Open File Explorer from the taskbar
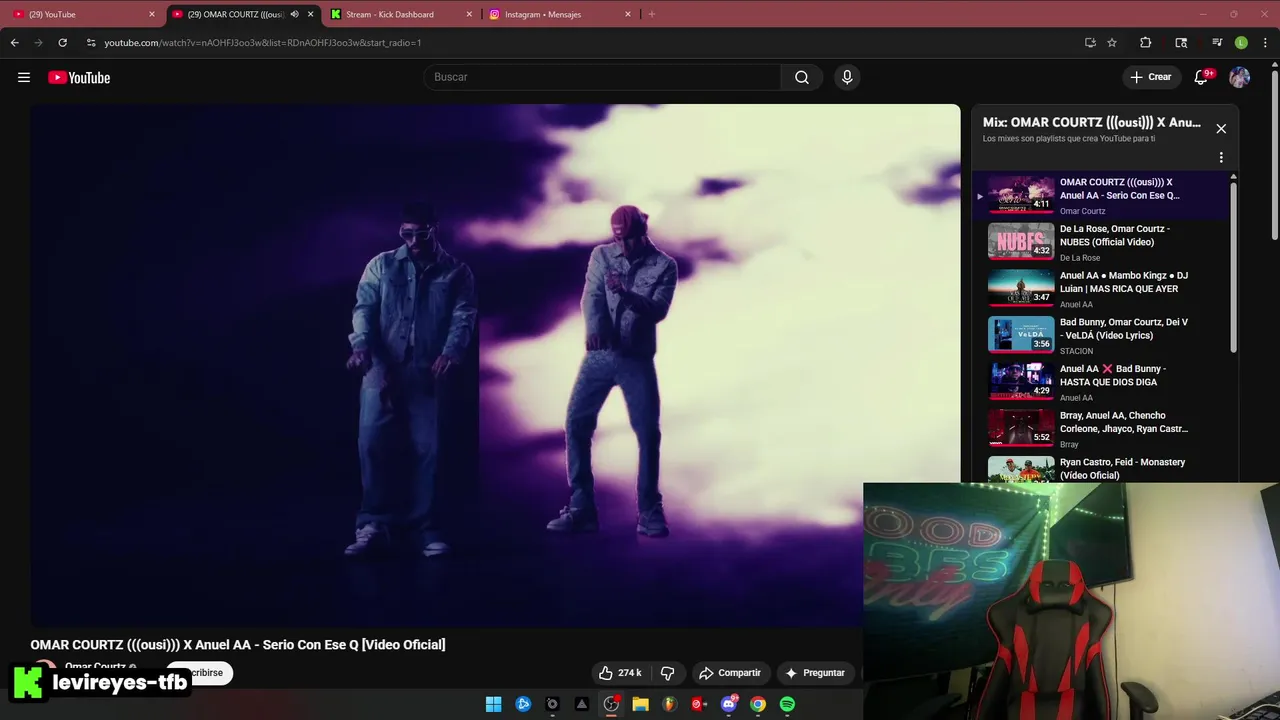This screenshot has height=720, width=1280. click(x=640, y=704)
